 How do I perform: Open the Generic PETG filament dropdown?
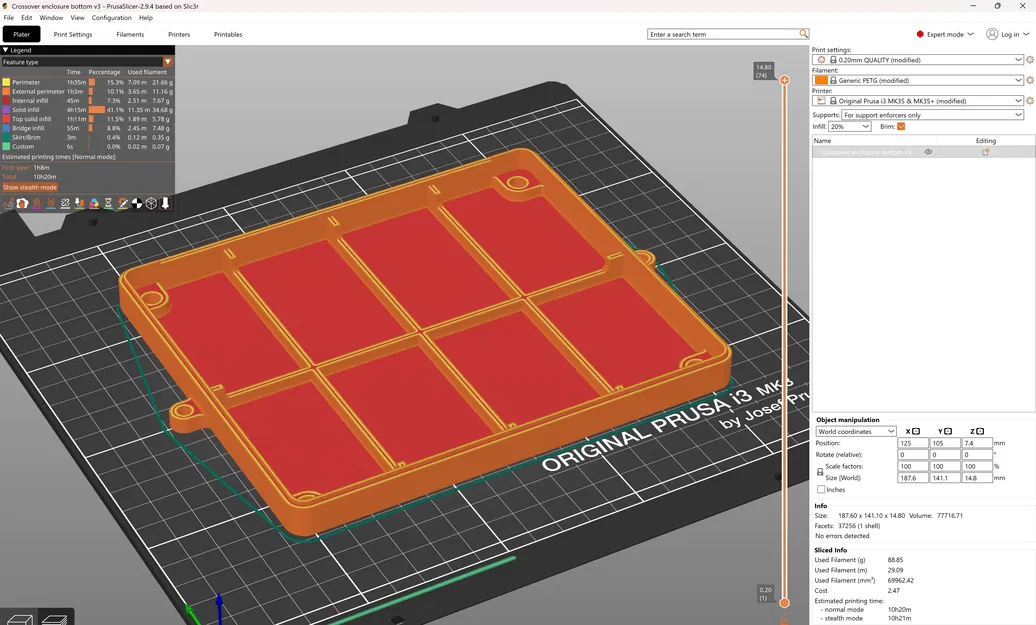[x=918, y=81]
